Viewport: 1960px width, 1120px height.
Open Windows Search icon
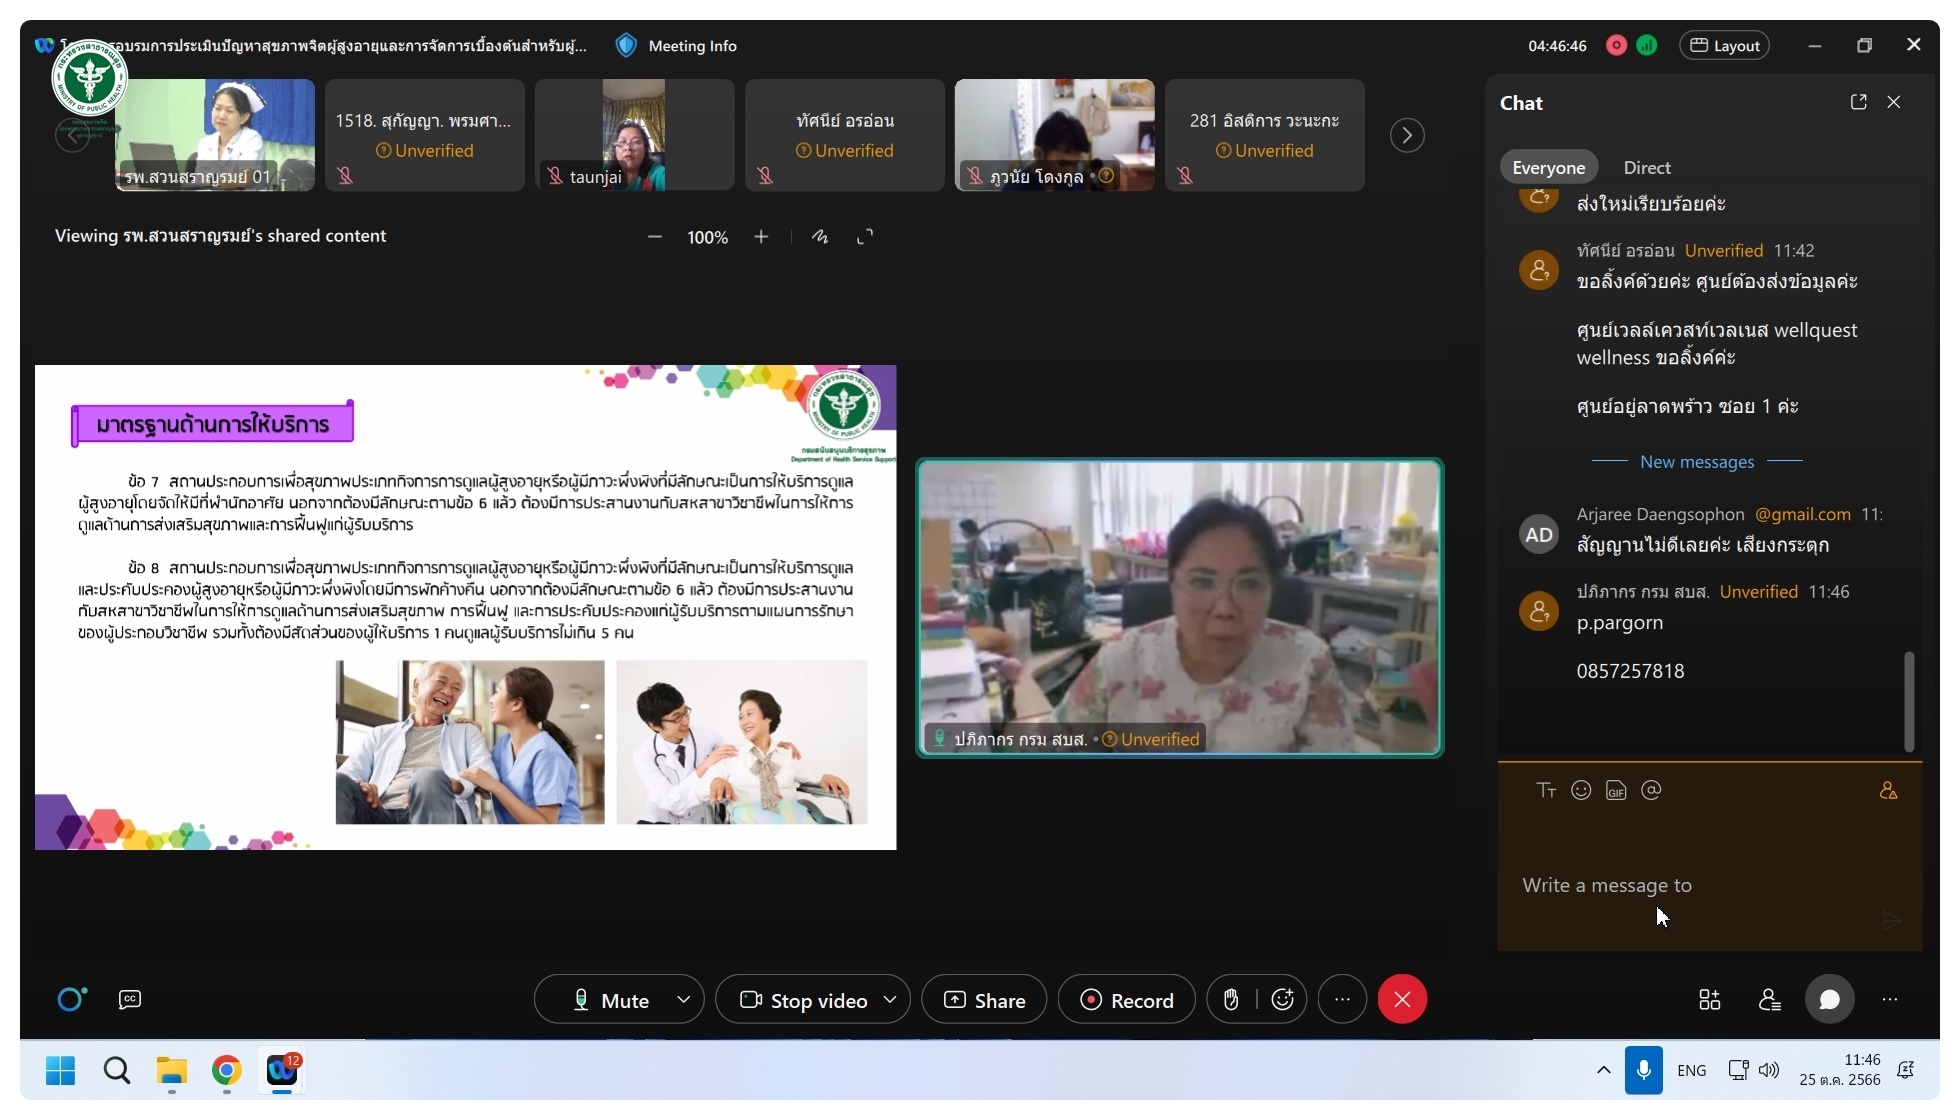(117, 1071)
